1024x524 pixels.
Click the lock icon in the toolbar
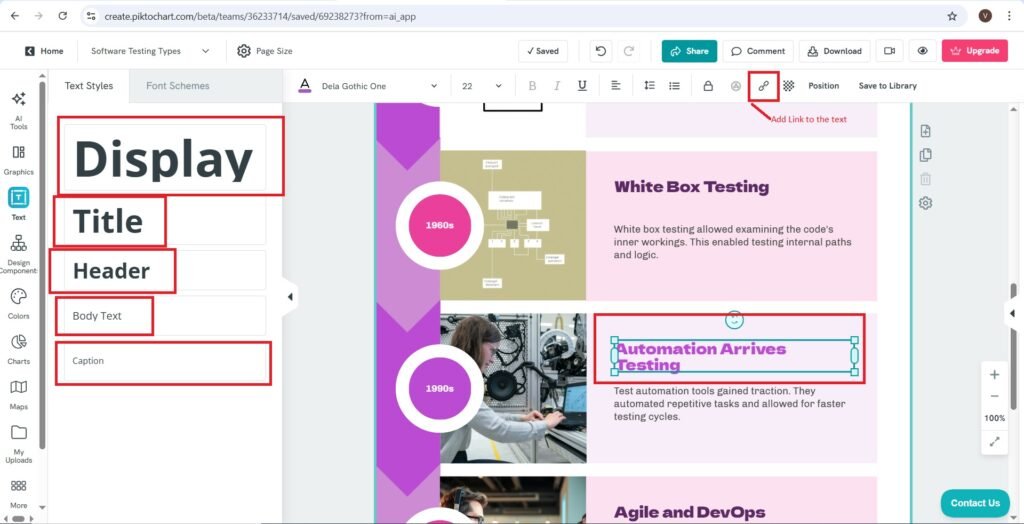[708, 86]
